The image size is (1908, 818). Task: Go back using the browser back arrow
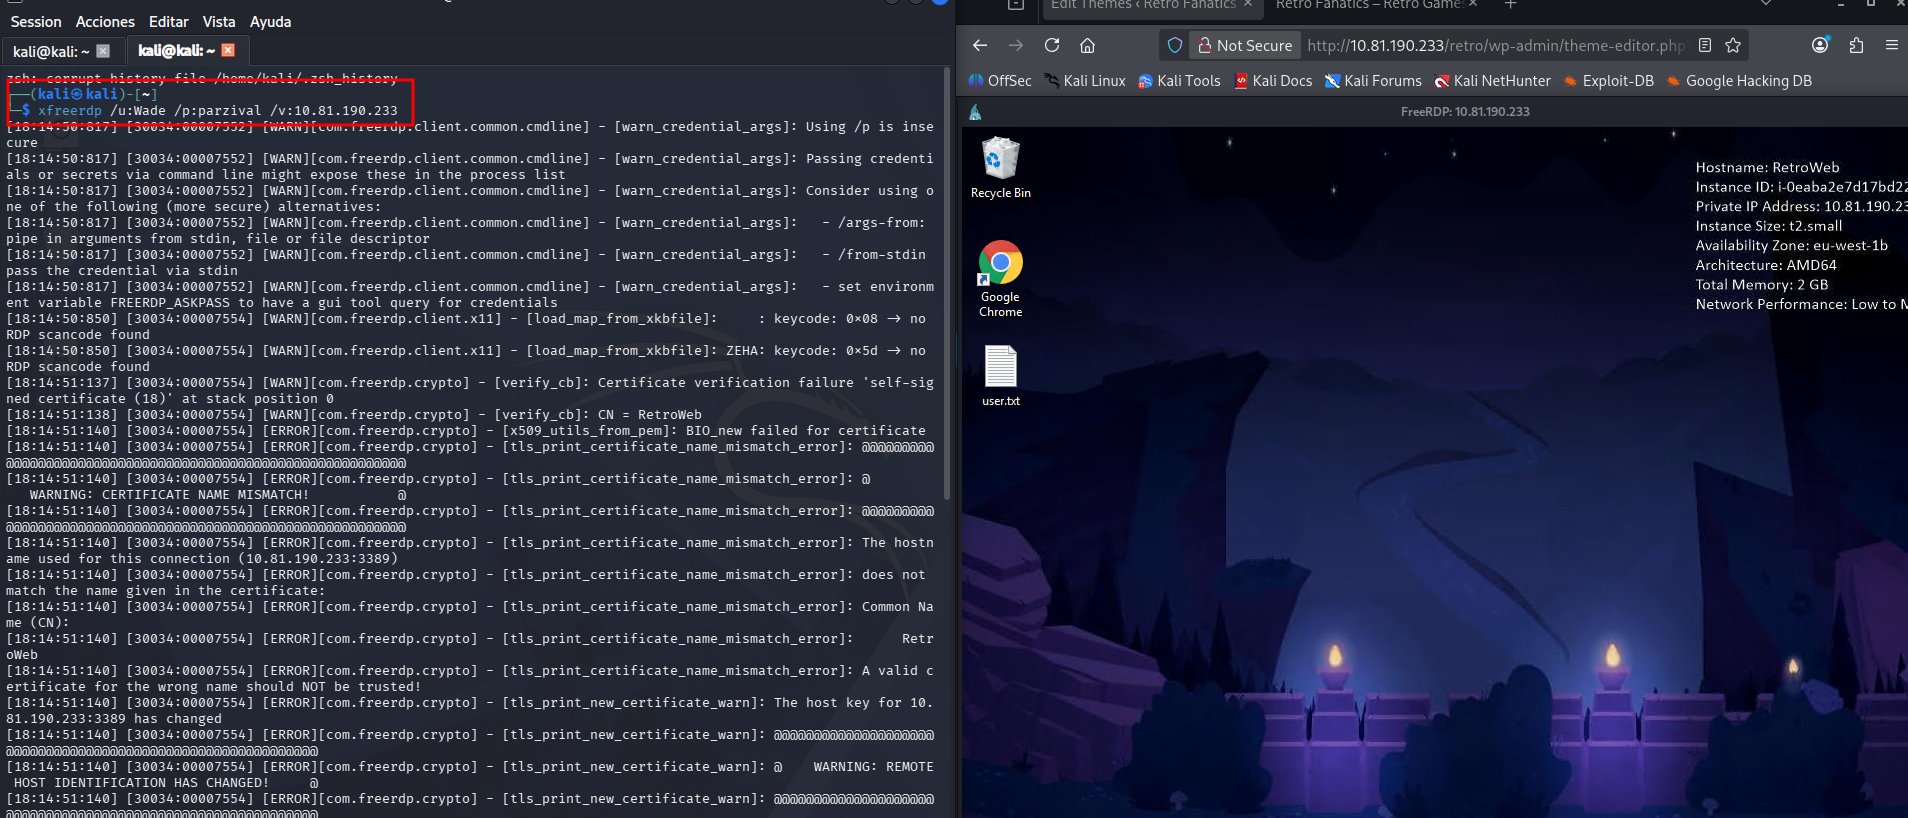pos(980,45)
